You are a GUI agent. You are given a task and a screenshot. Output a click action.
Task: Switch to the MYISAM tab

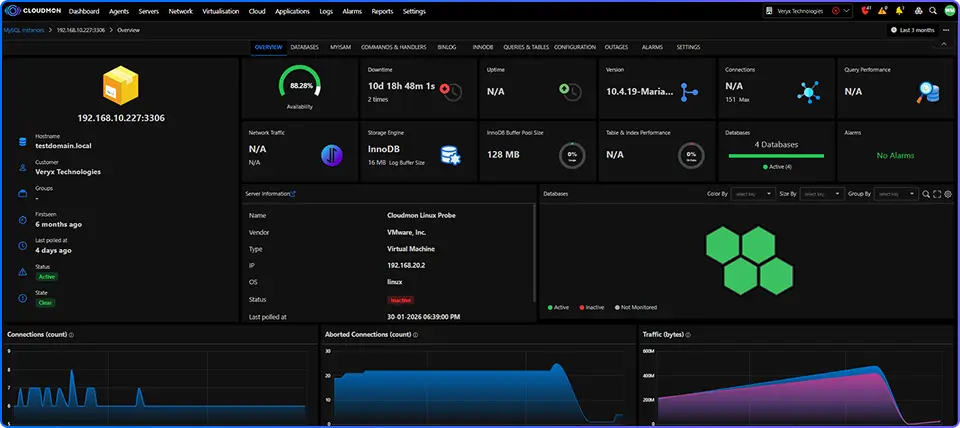point(340,47)
